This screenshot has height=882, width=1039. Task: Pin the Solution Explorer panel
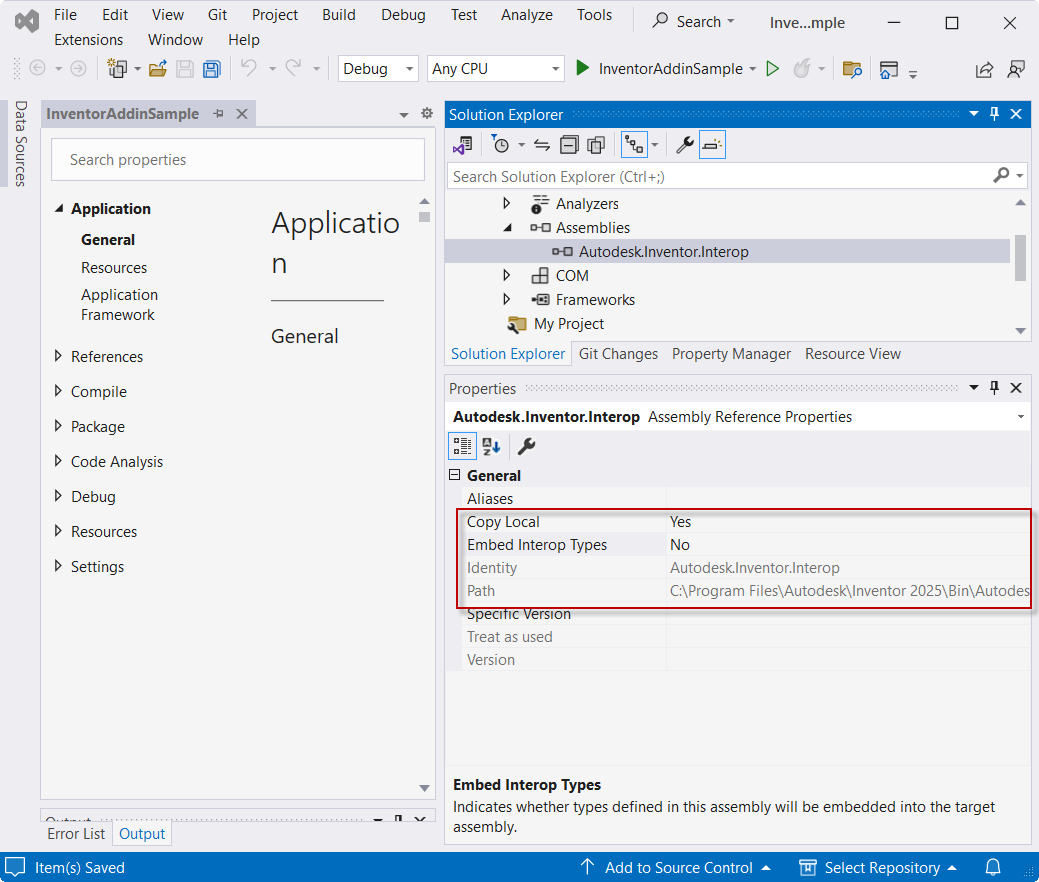(994, 114)
